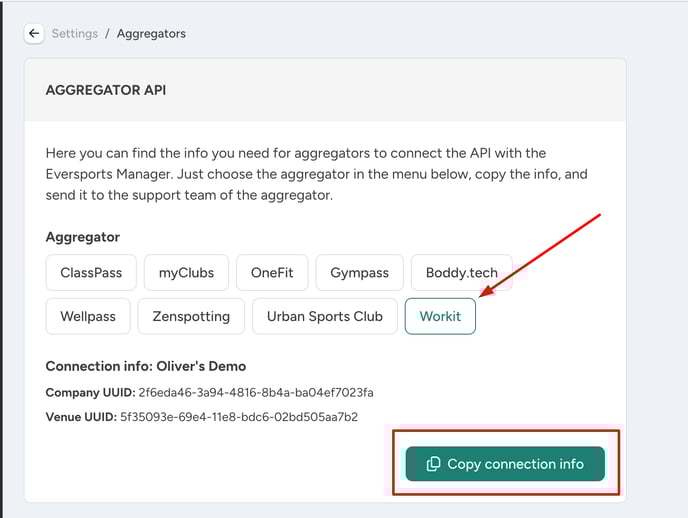Click the aggregator description paragraph
Image resolution: width=688 pixels, height=518 pixels.
coord(316,174)
